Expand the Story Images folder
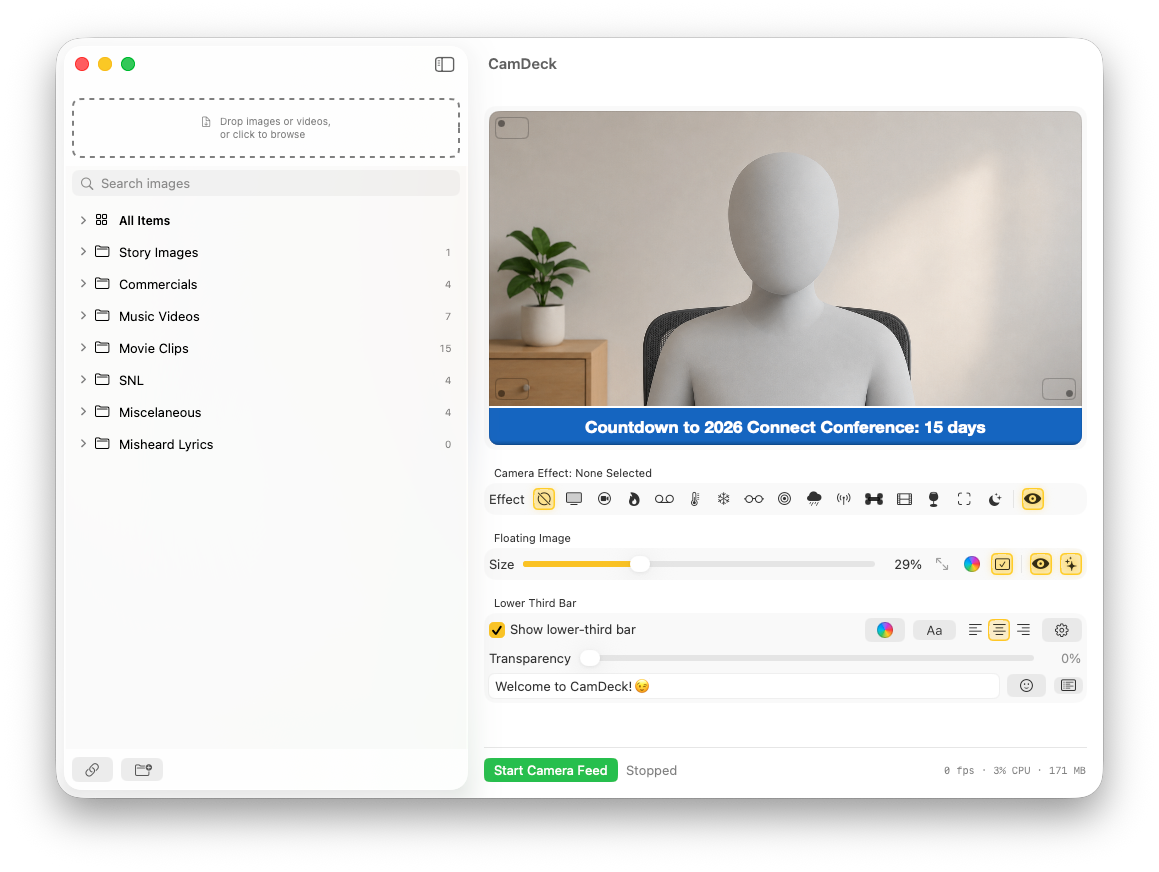1159x872 pixels. [x=84, y=252]
